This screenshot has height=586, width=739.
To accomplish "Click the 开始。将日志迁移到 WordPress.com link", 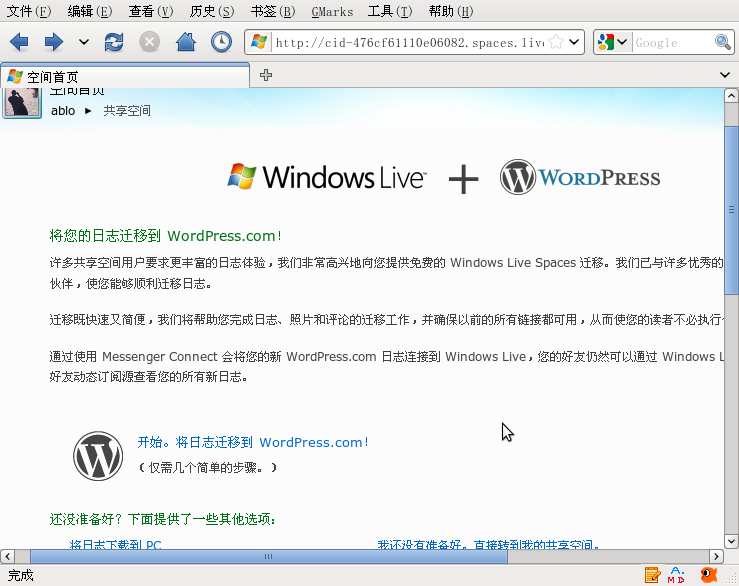I will tap(253, 442).
